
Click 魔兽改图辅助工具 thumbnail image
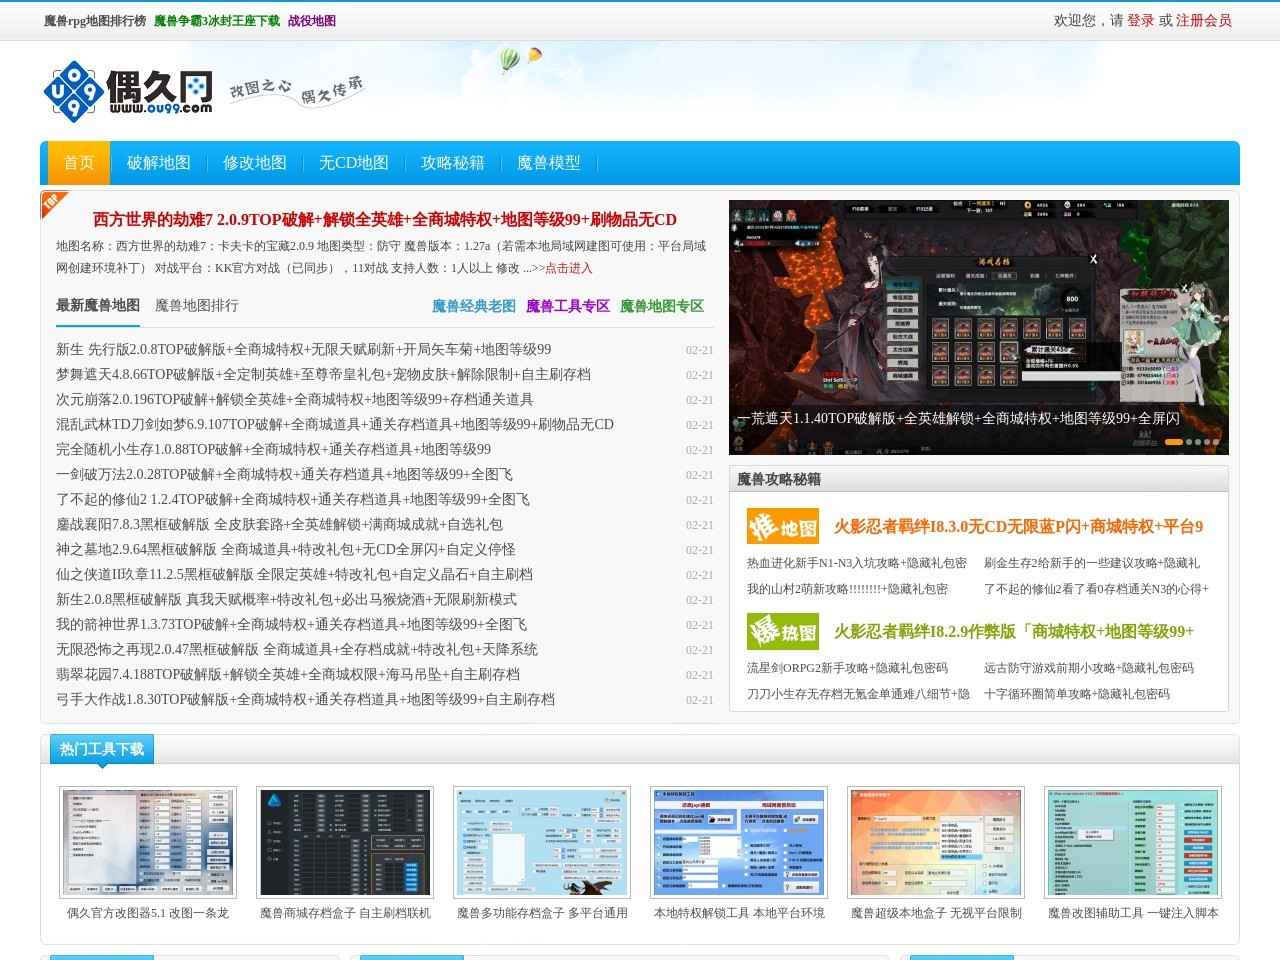pyautogui.click(x=1133, y=843)
